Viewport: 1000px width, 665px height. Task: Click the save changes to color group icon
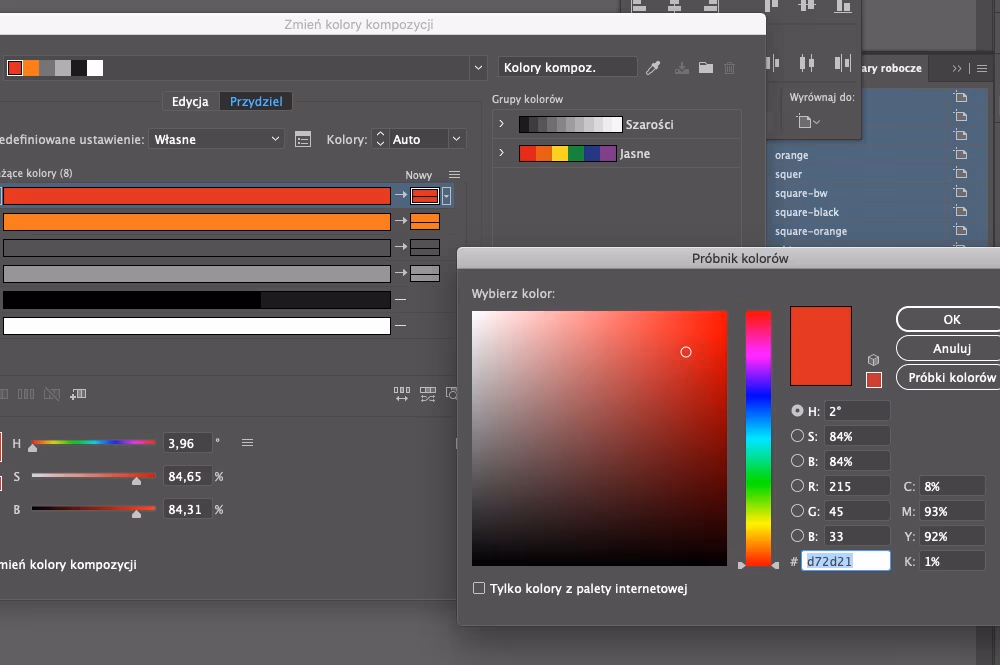pyautogui.click(x=682, y=68)
